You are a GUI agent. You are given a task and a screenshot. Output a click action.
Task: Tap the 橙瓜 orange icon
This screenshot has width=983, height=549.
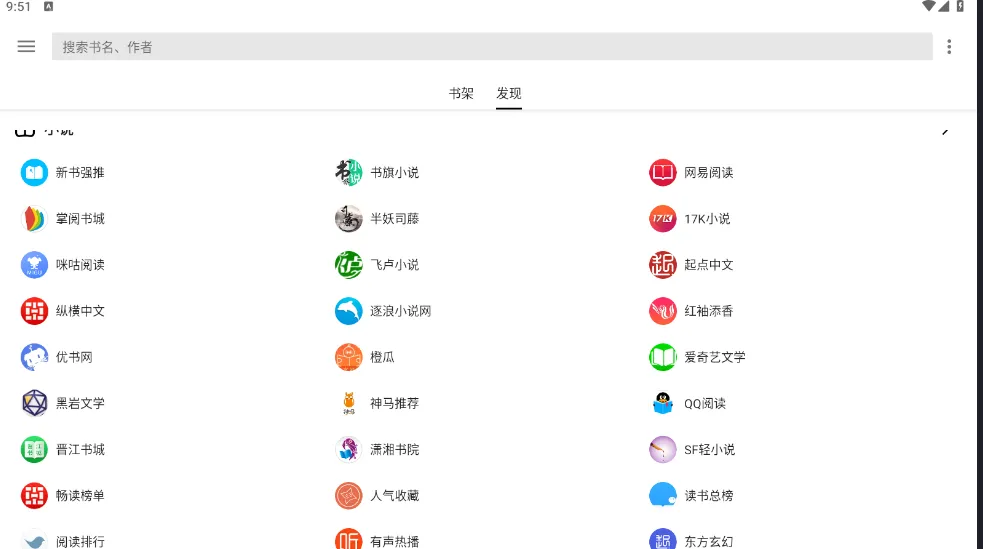pyautogui.click(x=349, y=357)
